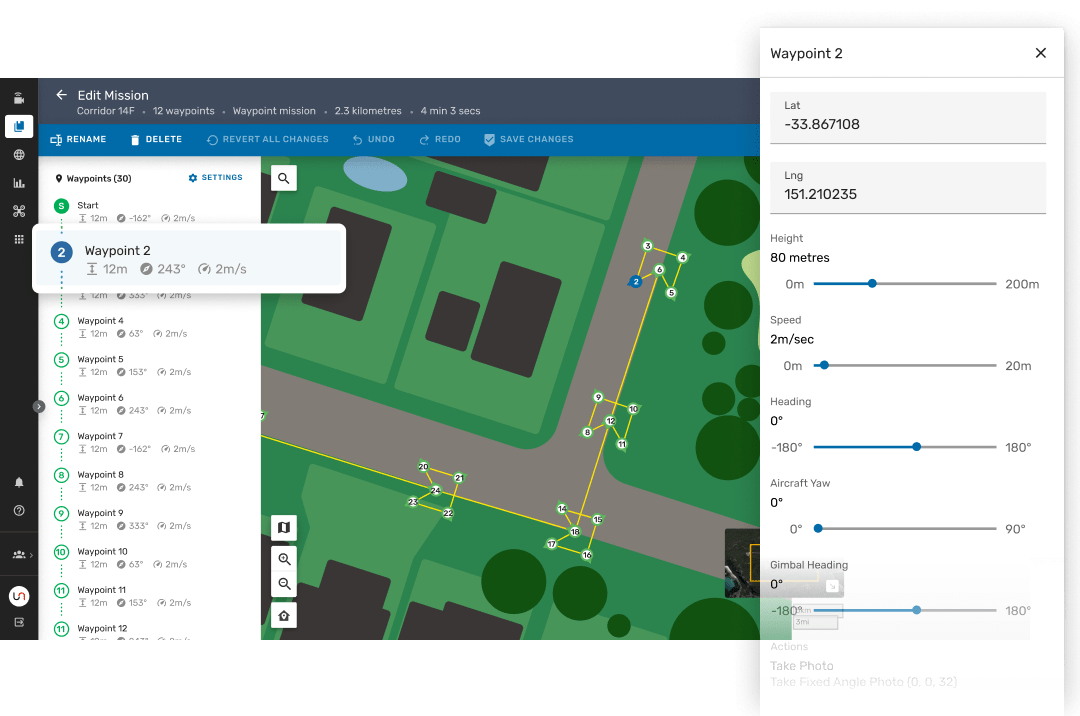Select waypoint 16 marker on the map
This screenshot has width=1080, height=716.
point(587,555)
